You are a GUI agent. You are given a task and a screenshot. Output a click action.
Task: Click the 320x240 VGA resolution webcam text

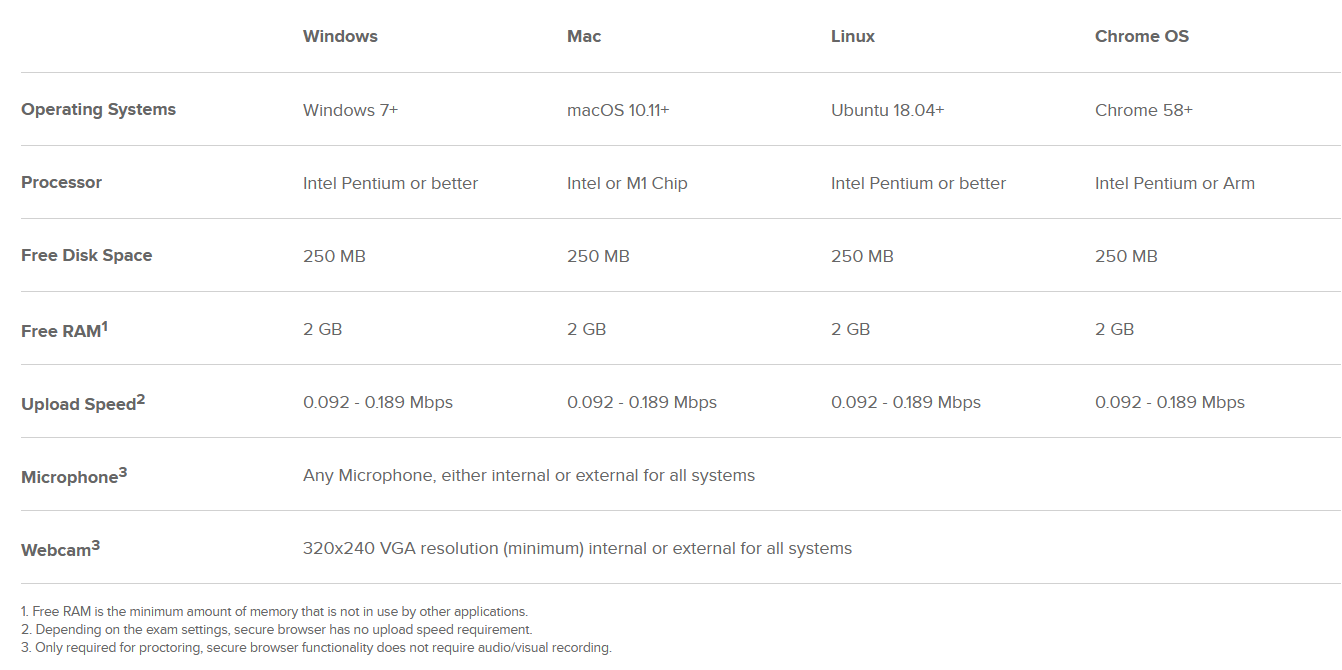[x=577, y=548]
